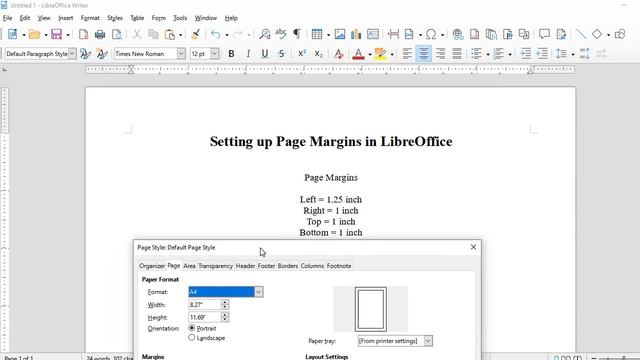Screen dimensions: 640x360
Task: Toggle Print Preview icon
Action: [x=117, y=34]
